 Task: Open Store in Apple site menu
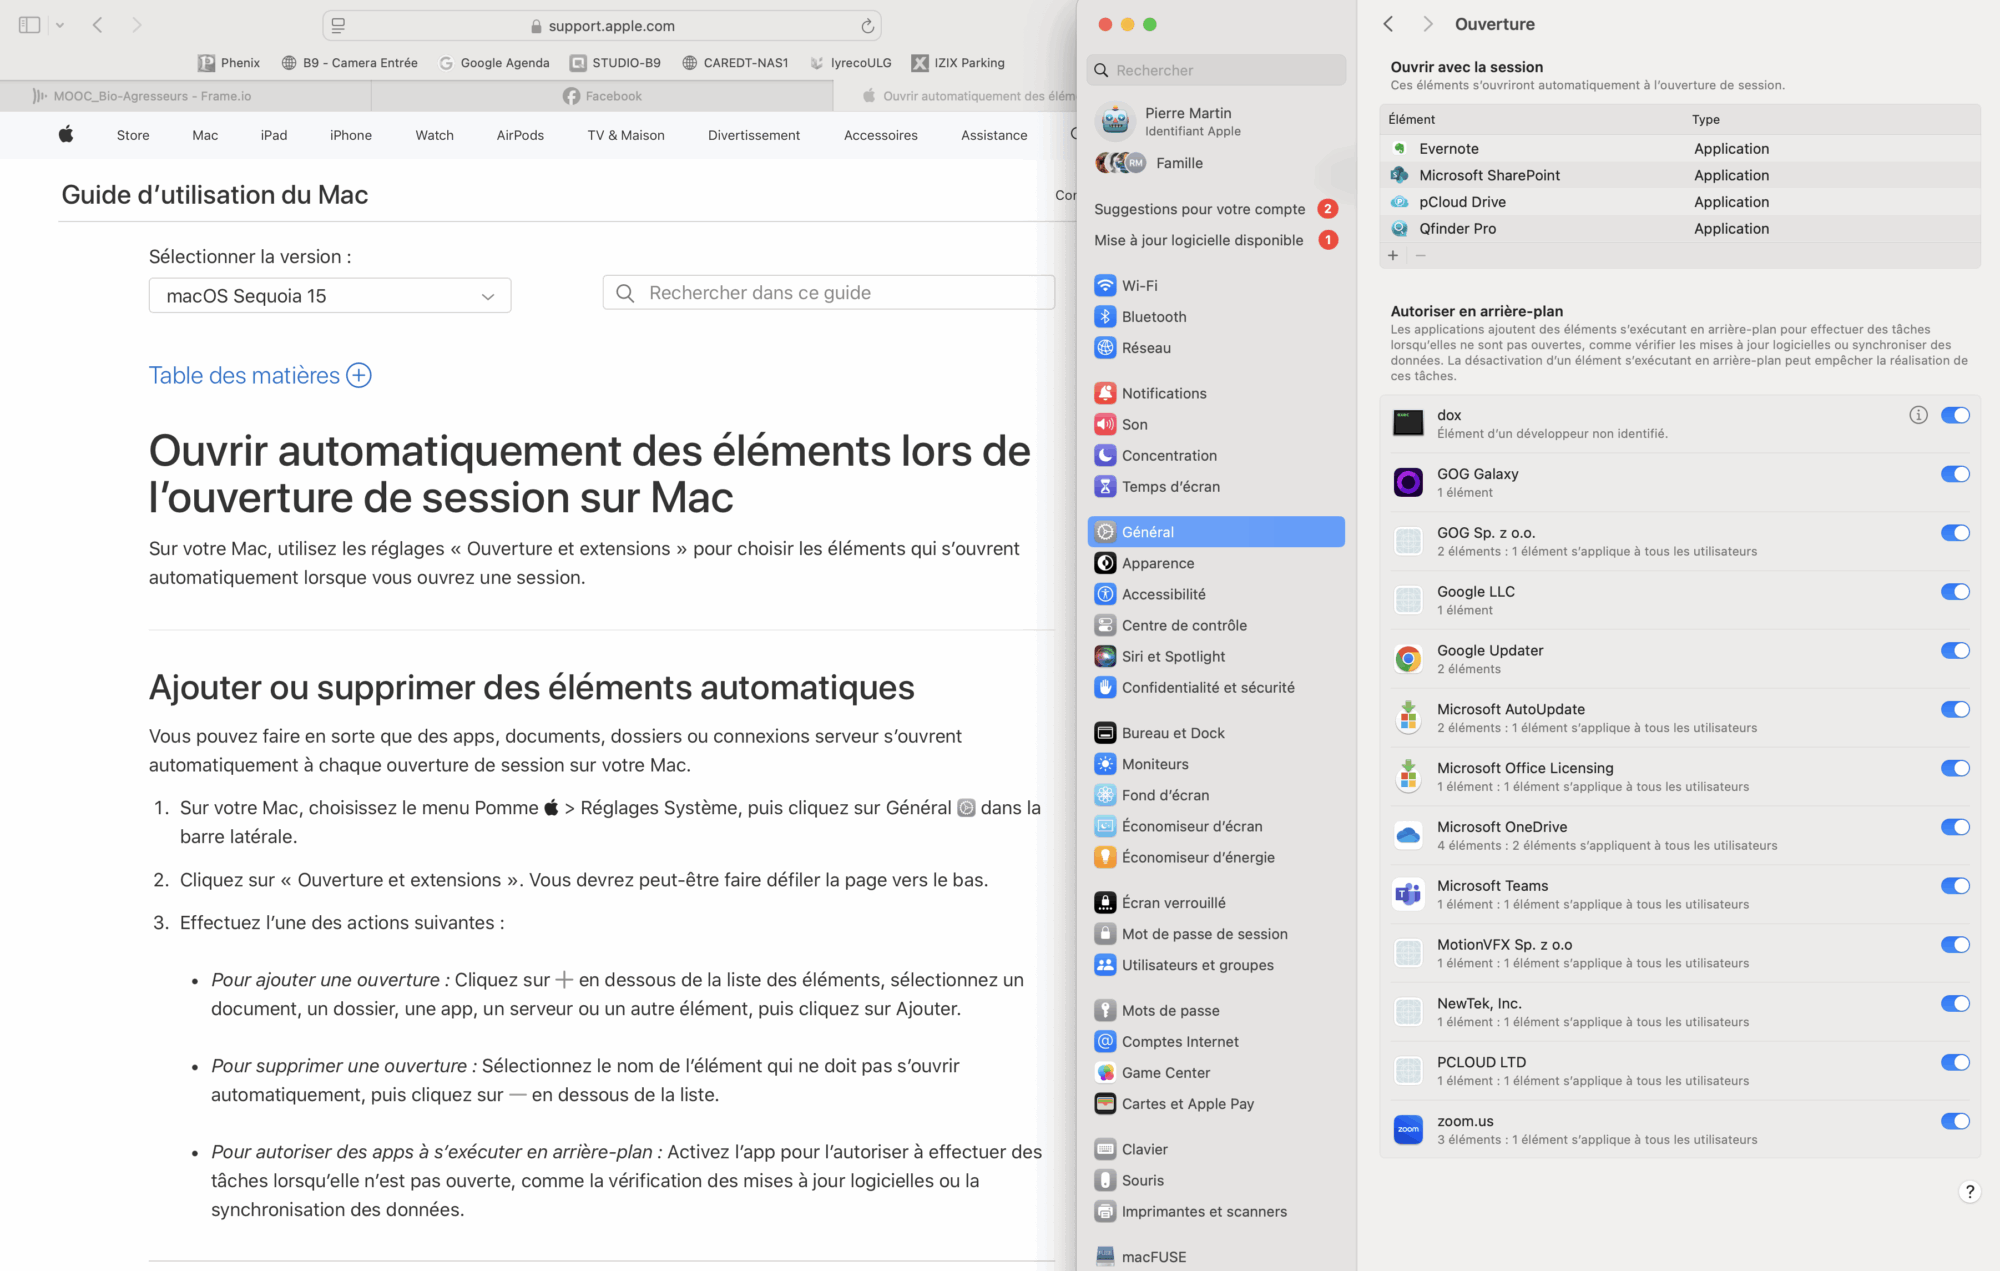133,135
